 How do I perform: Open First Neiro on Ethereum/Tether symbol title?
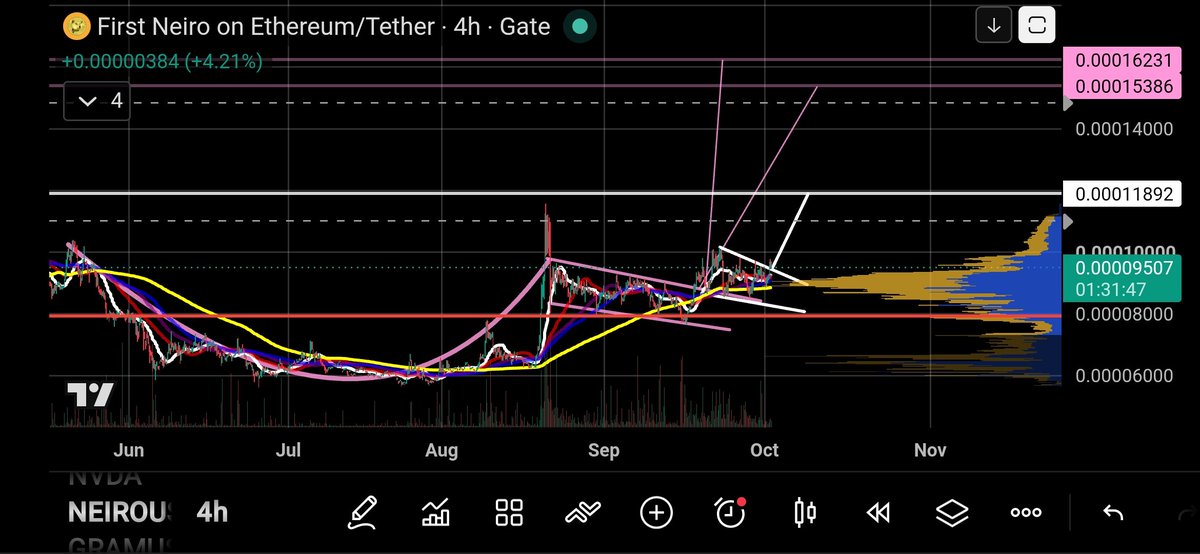pyautogui.click(x=266, y=26)
